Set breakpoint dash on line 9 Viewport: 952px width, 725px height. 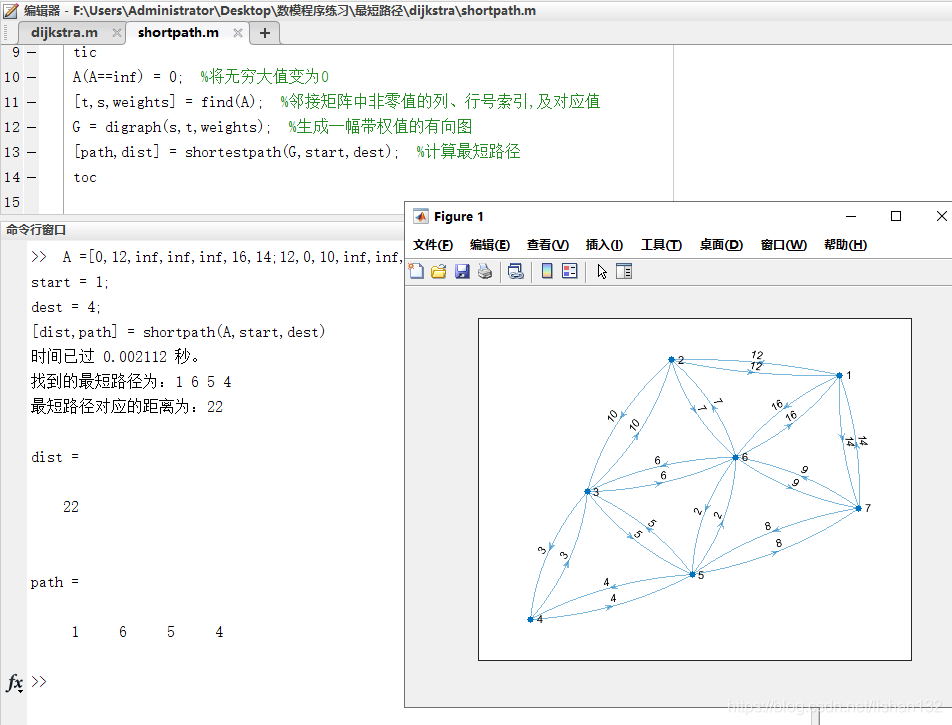click(x=32, y=52)
